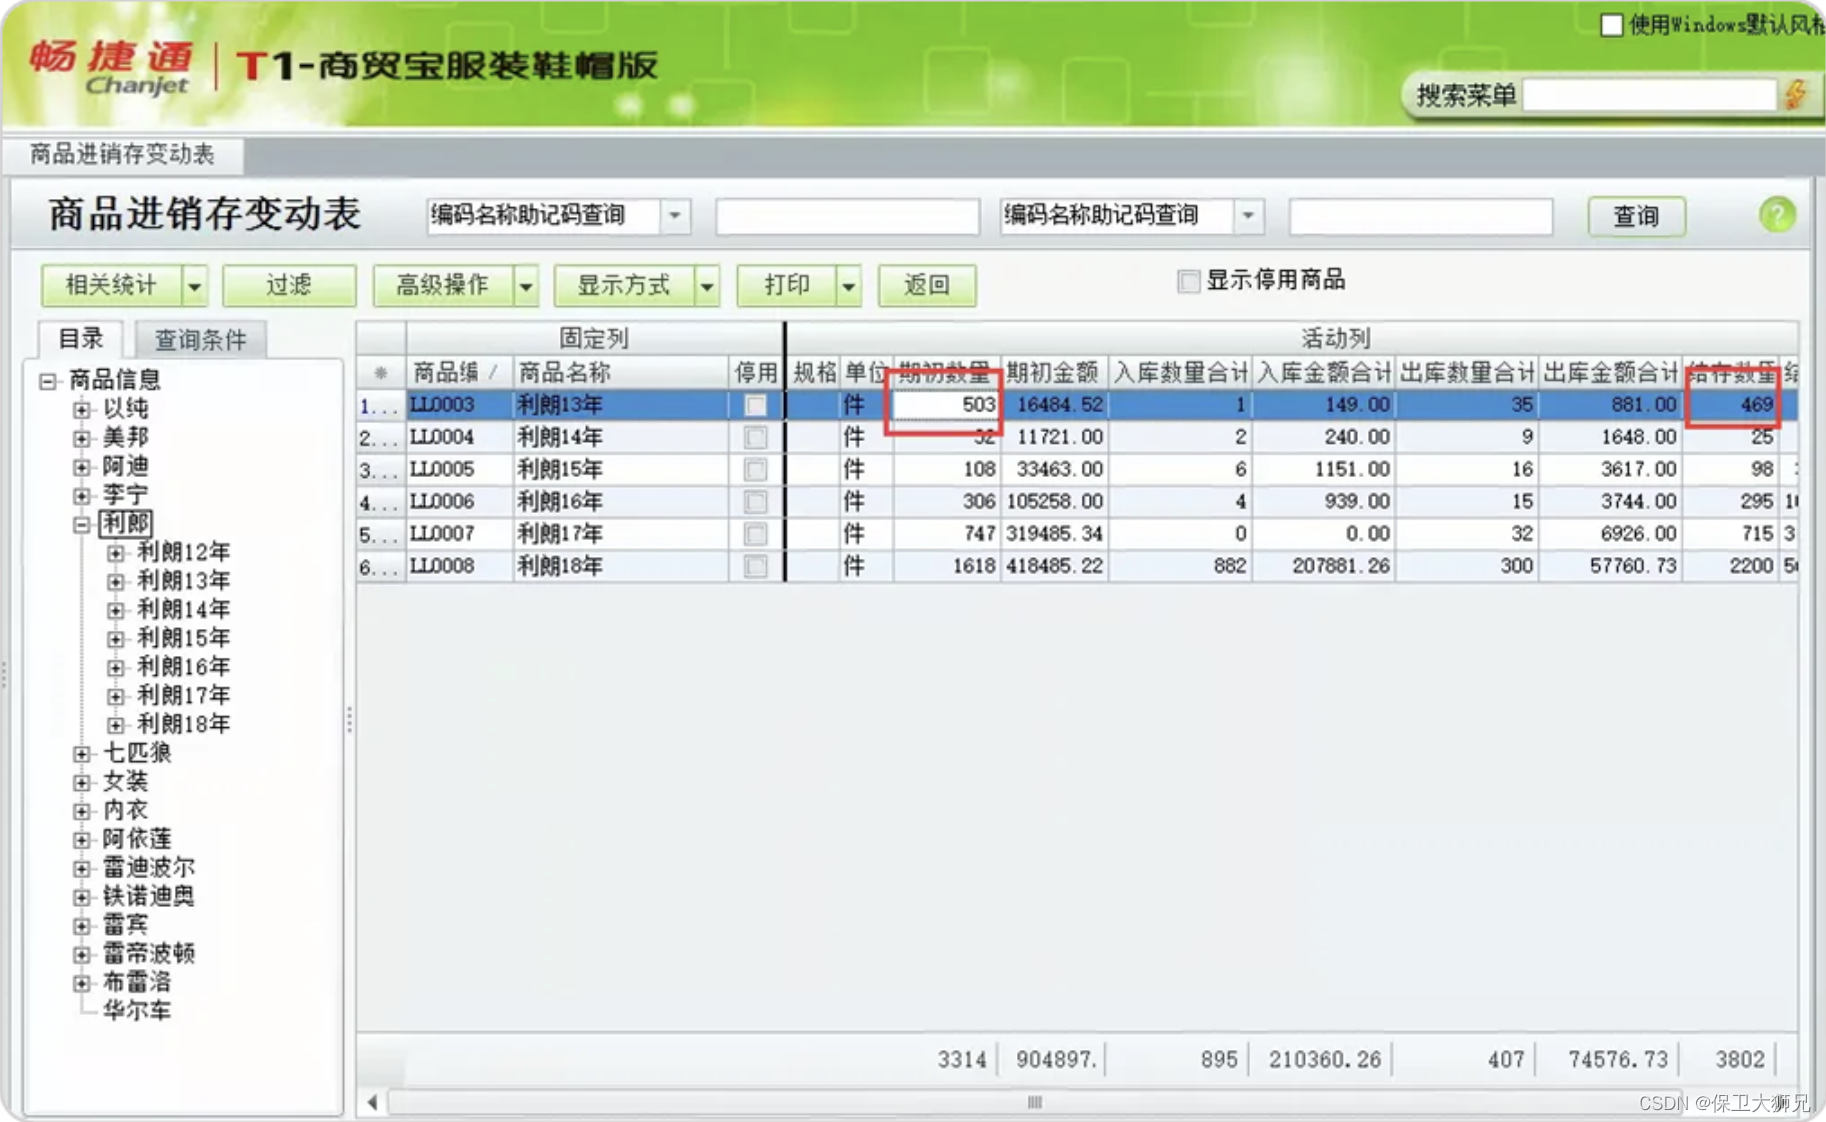Expand the 利朗12年 tree node
This screenshot has height=1122, width=1826.
[116, 553]
